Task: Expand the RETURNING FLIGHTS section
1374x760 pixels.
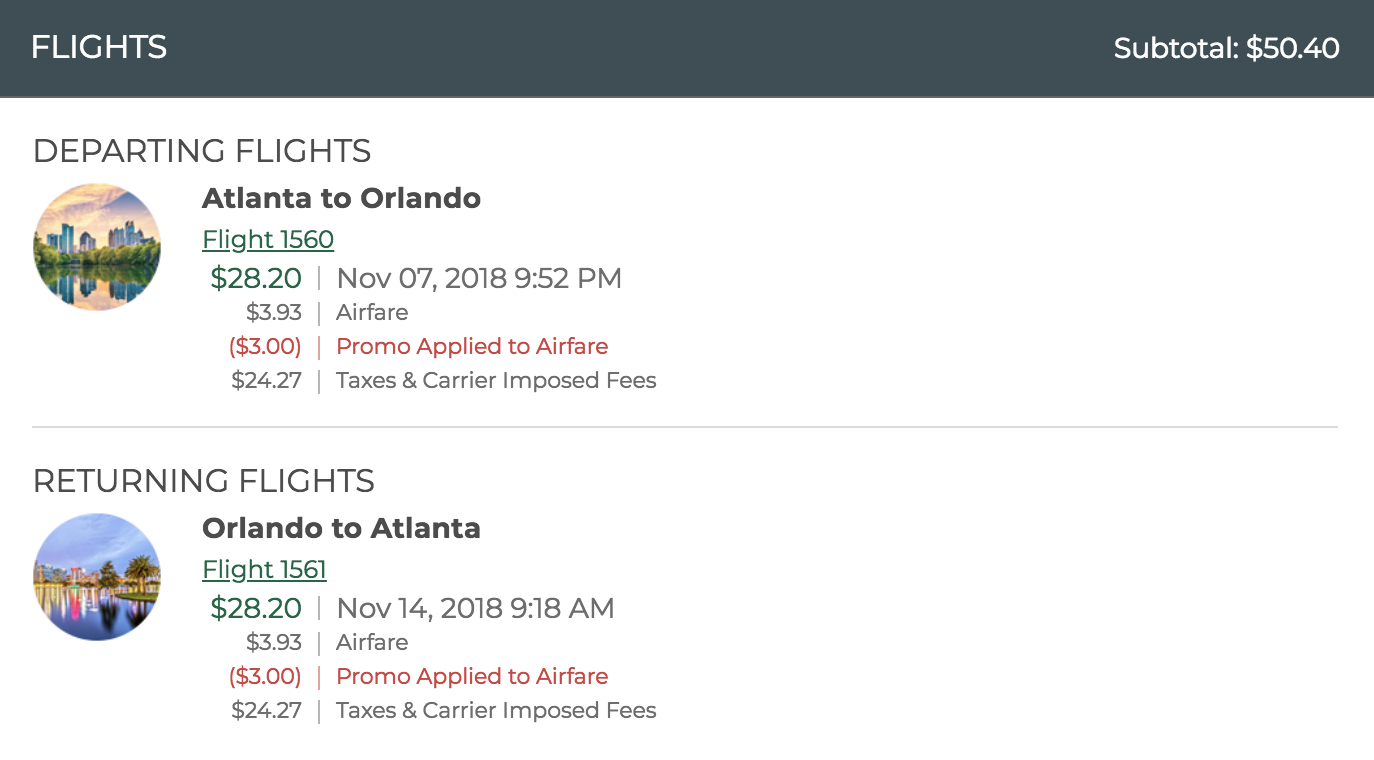Action: 204,481
